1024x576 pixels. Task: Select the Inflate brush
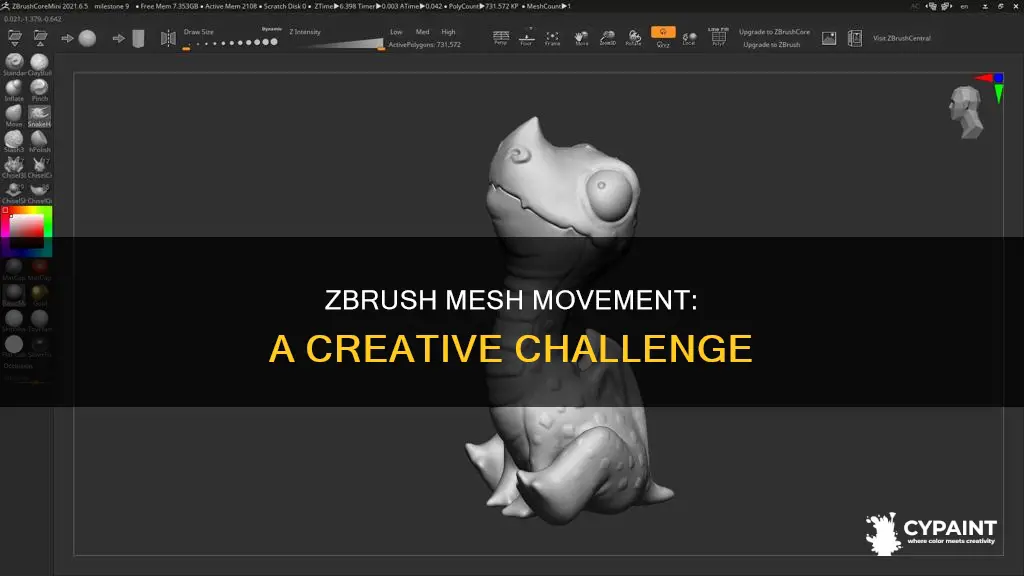point(14,89)
